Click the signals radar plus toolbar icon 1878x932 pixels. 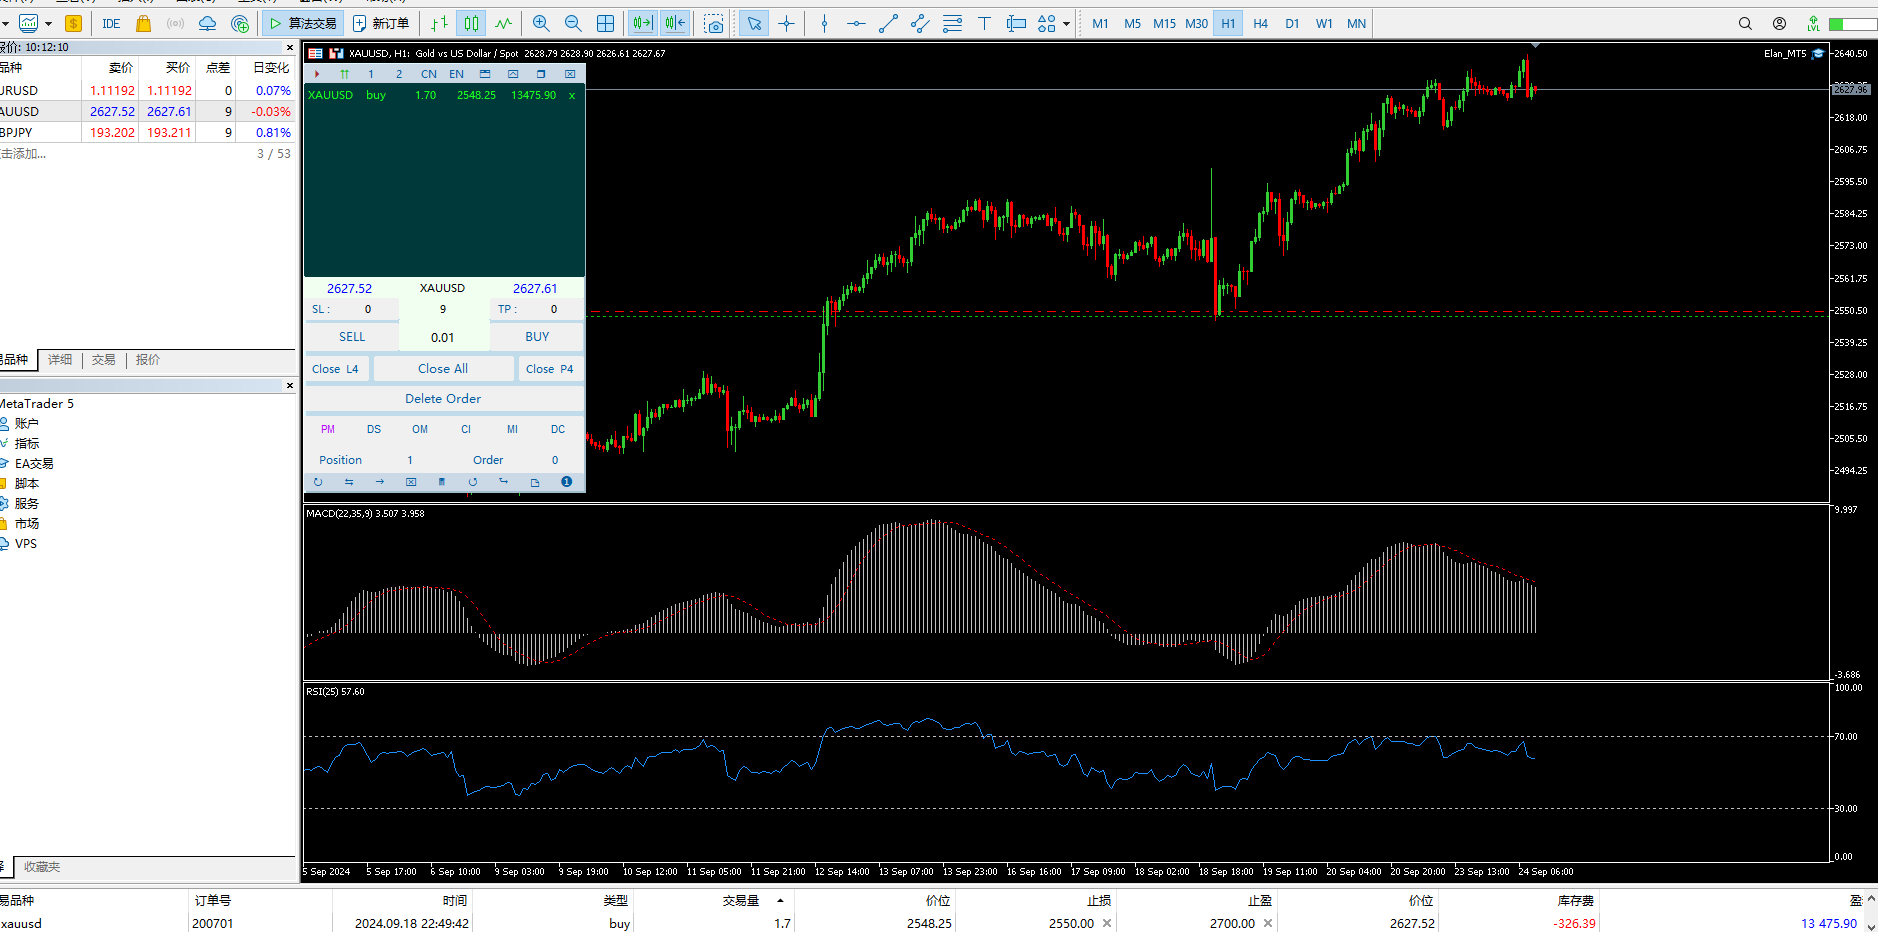(x=240, y=23)
